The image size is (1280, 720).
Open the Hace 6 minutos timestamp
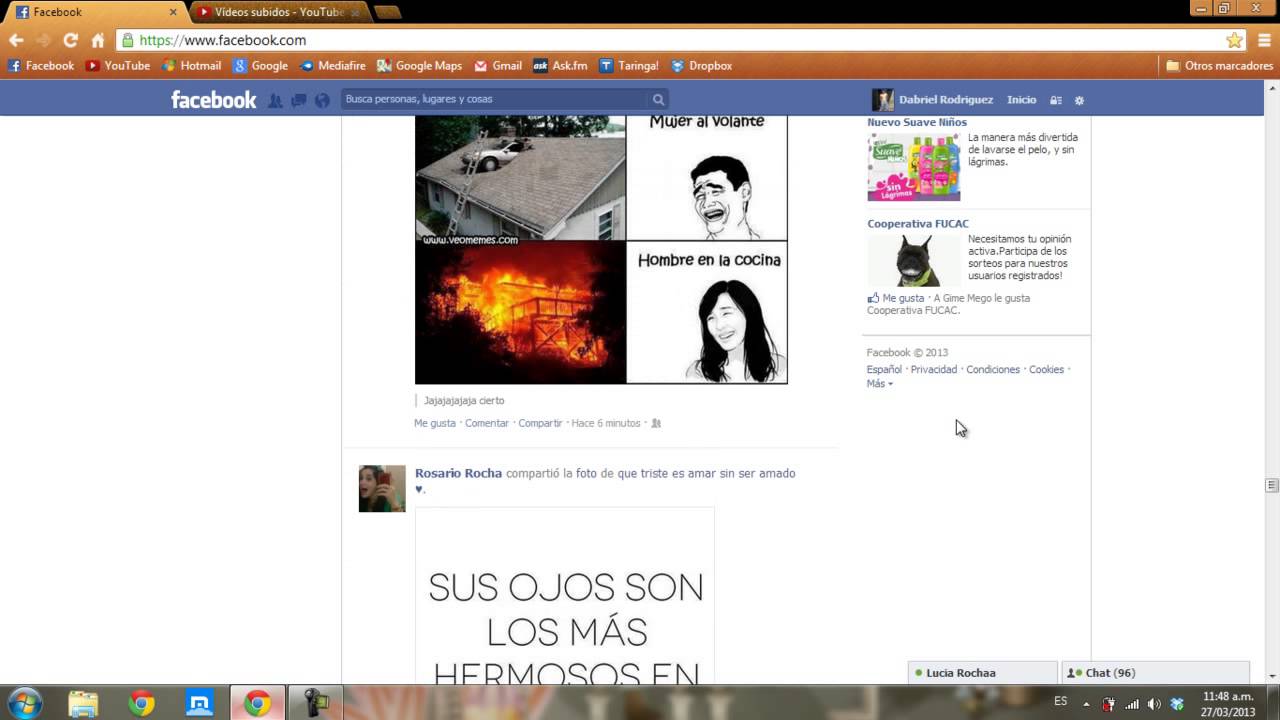click(x=606, y=423)
